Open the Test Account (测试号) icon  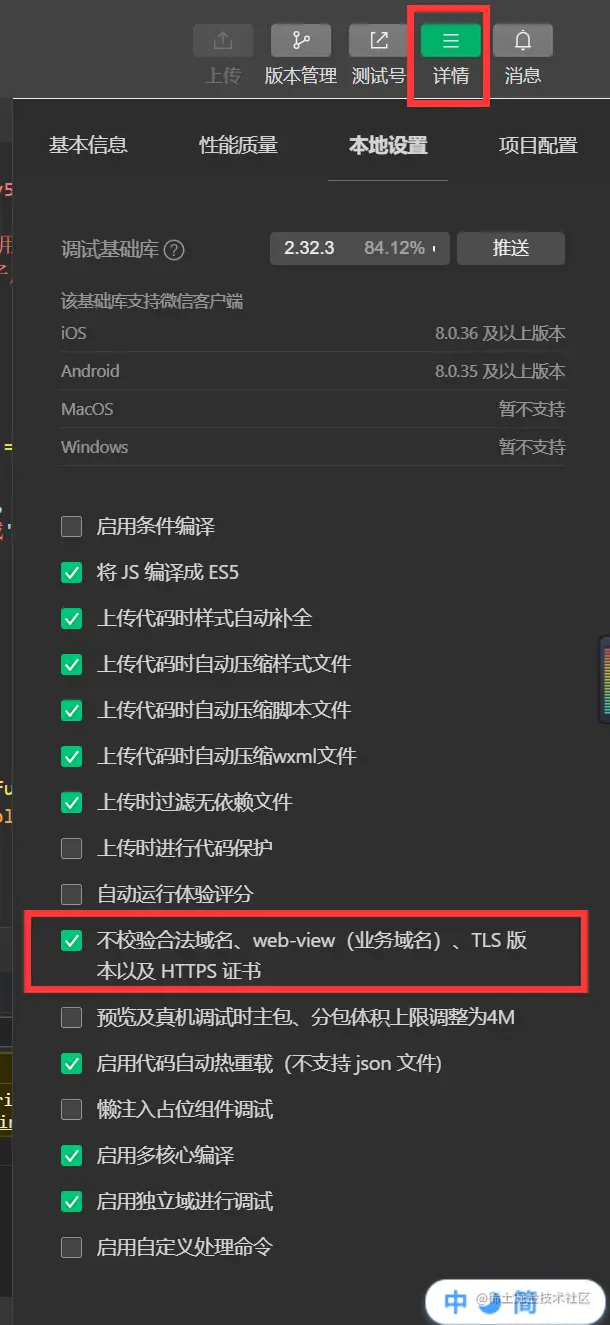(x=379, y=41)
